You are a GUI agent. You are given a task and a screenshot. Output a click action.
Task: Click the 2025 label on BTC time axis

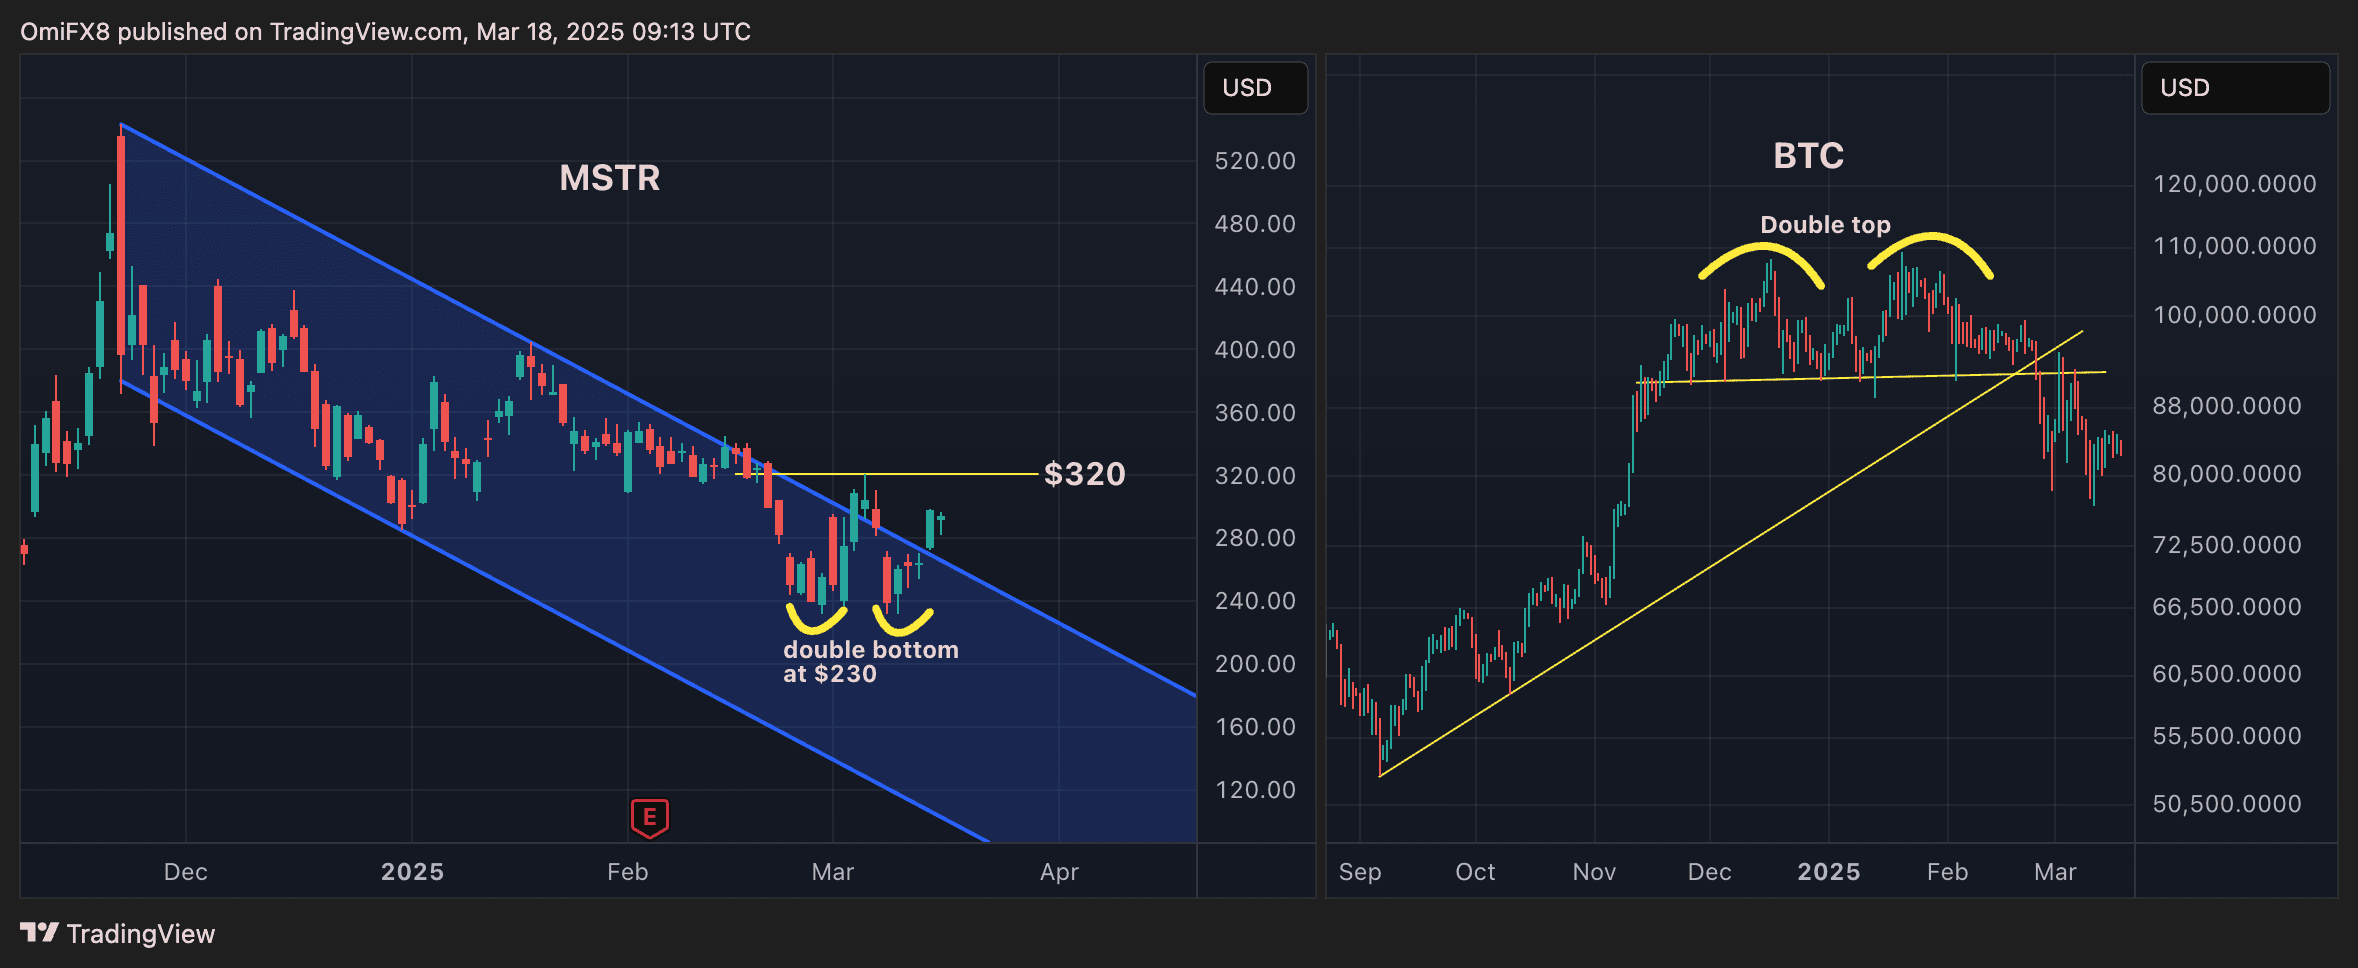(x=1829, y=872)
